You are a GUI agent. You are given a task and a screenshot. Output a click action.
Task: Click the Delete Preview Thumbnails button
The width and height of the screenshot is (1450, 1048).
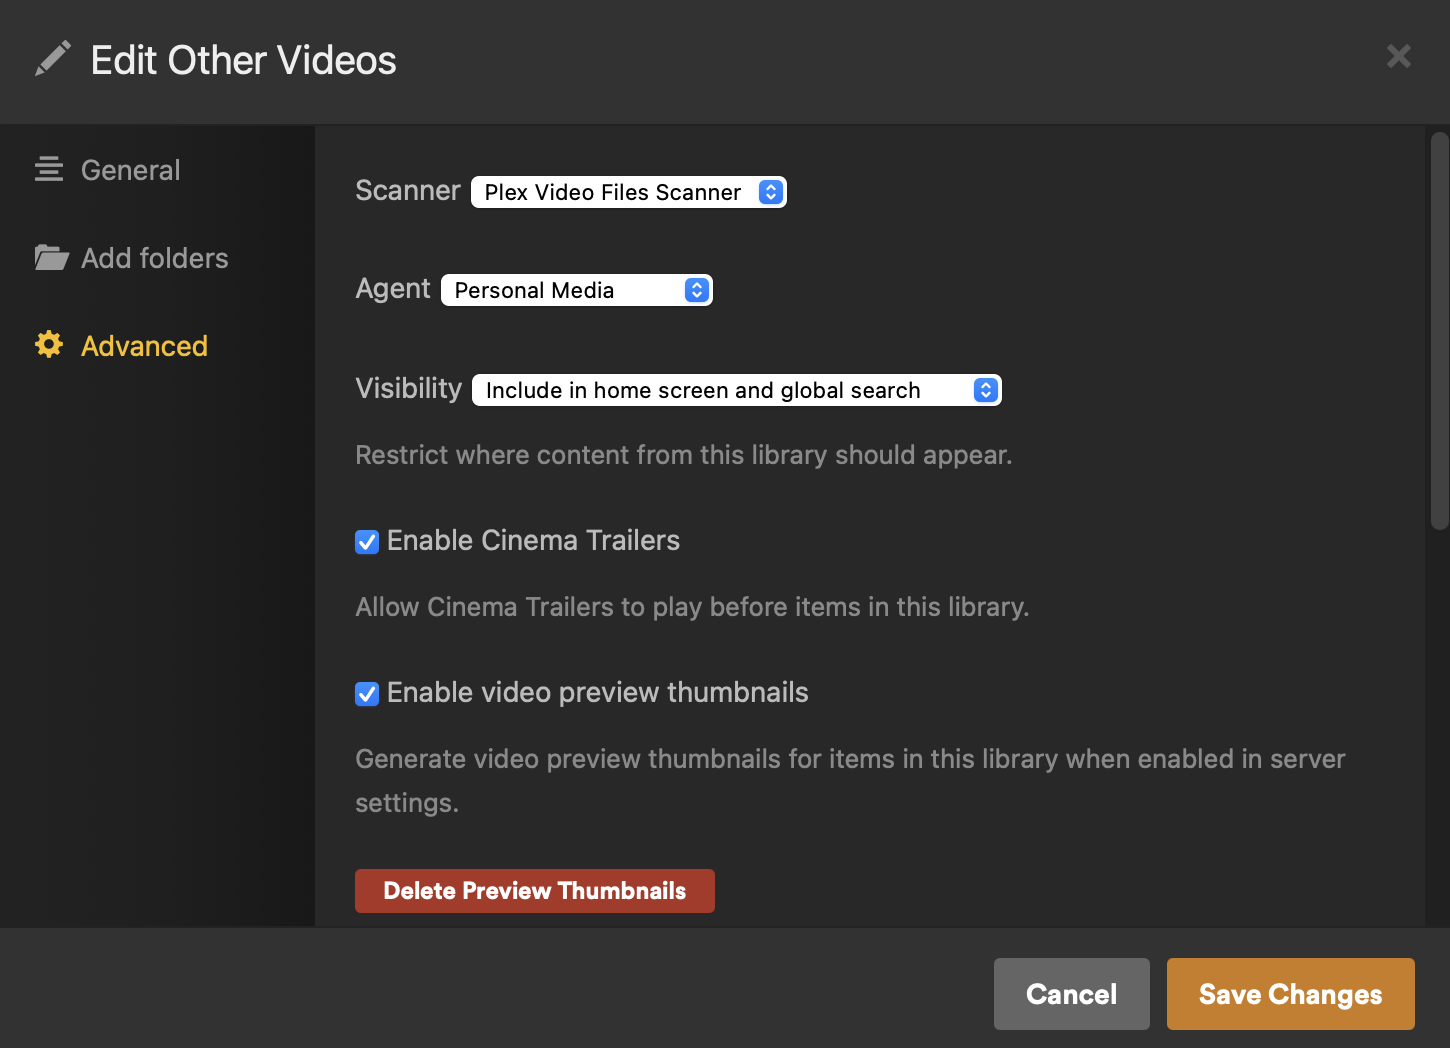[x=535, y=891]
